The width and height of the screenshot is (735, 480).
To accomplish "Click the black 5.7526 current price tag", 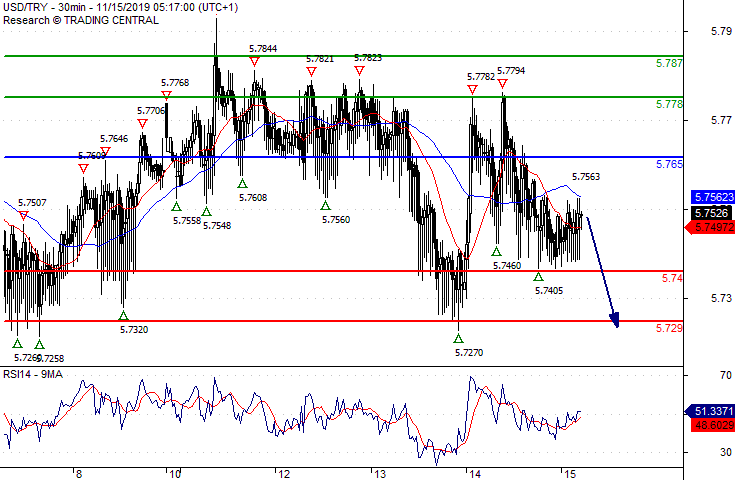I will [712, 213].
